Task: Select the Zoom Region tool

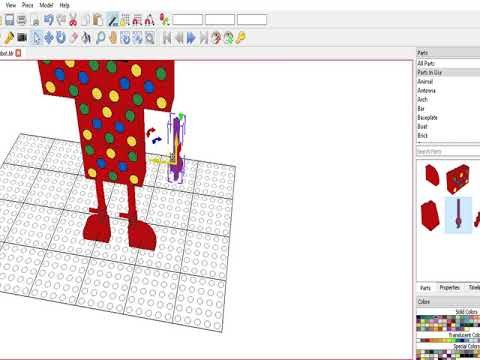Action: [x=150, y=38]
